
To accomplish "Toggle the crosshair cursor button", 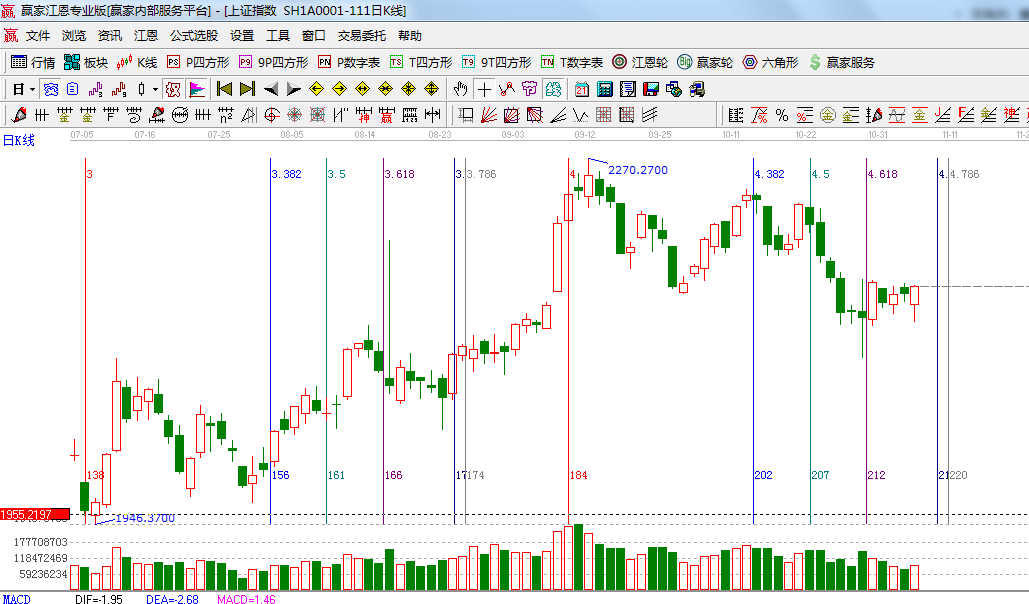I will click(x=485, y=89).
